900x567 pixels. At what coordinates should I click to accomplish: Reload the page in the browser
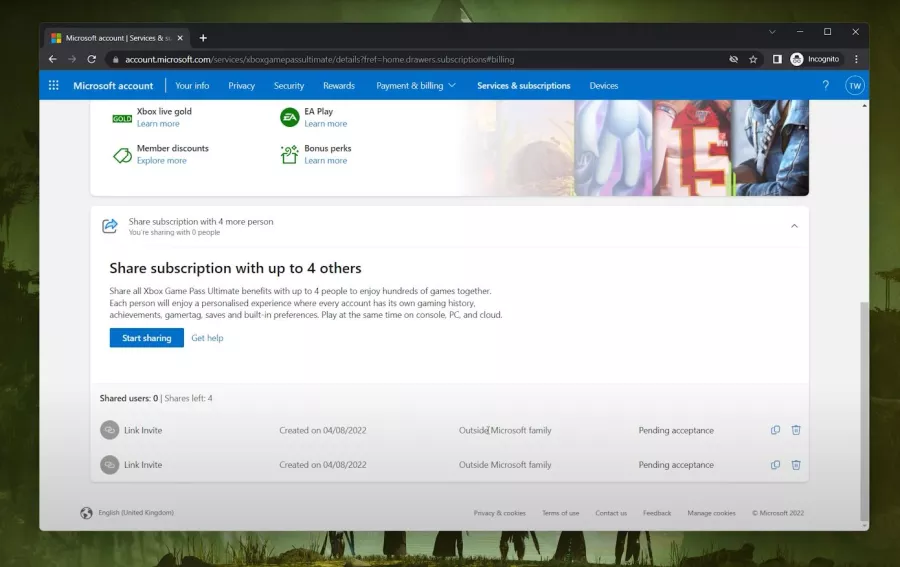tap(91, 59)
